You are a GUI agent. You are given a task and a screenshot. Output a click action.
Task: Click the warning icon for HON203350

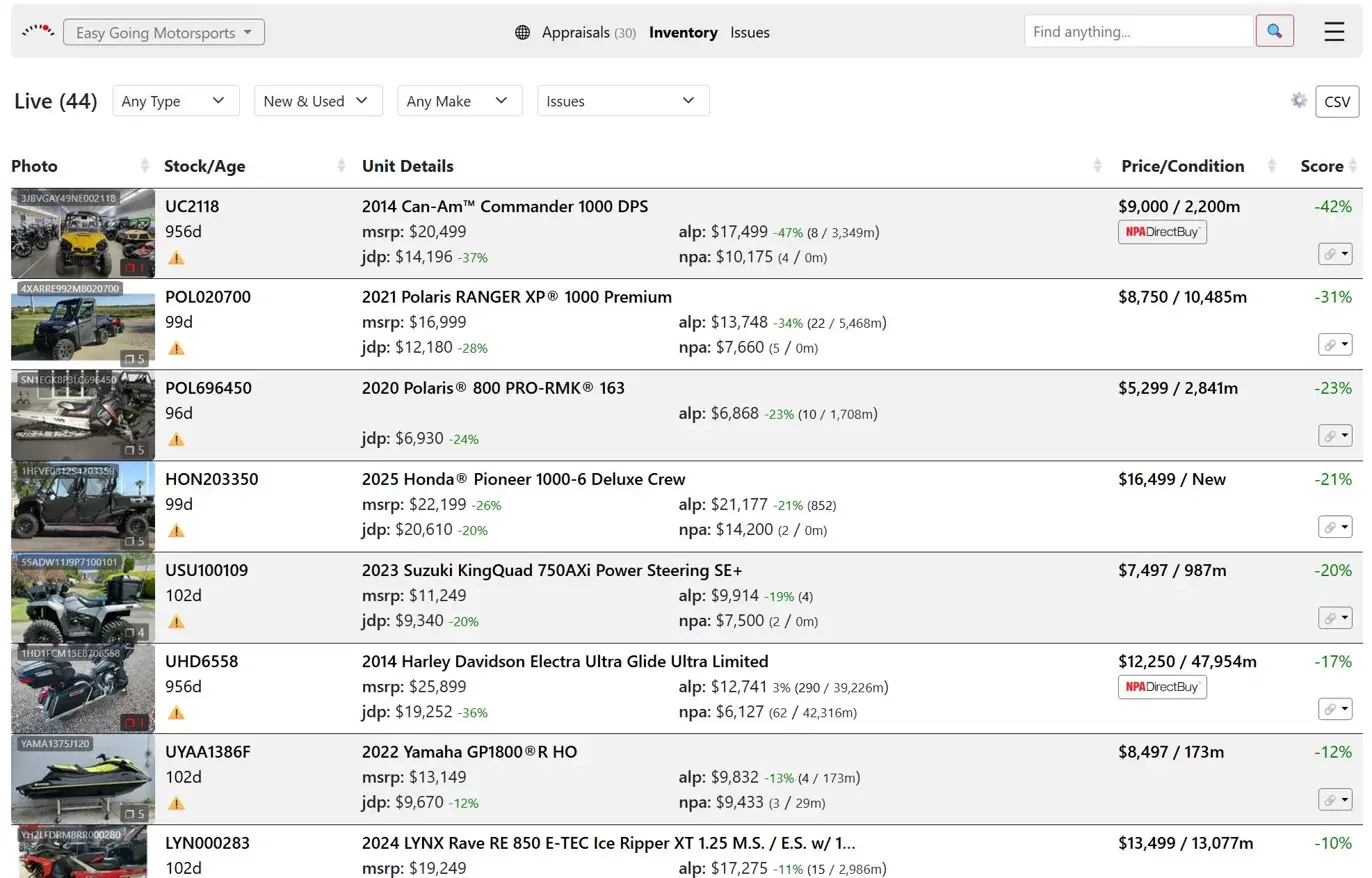pos(176,530)
